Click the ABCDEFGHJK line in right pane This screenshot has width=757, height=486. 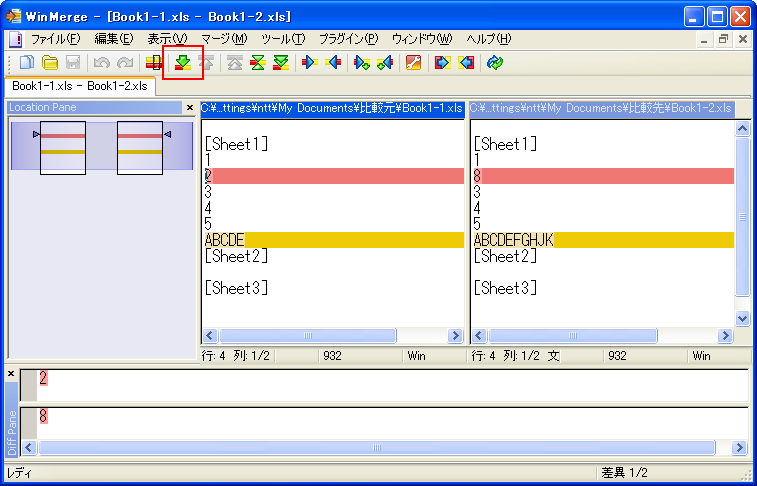(x=603, y=240)
